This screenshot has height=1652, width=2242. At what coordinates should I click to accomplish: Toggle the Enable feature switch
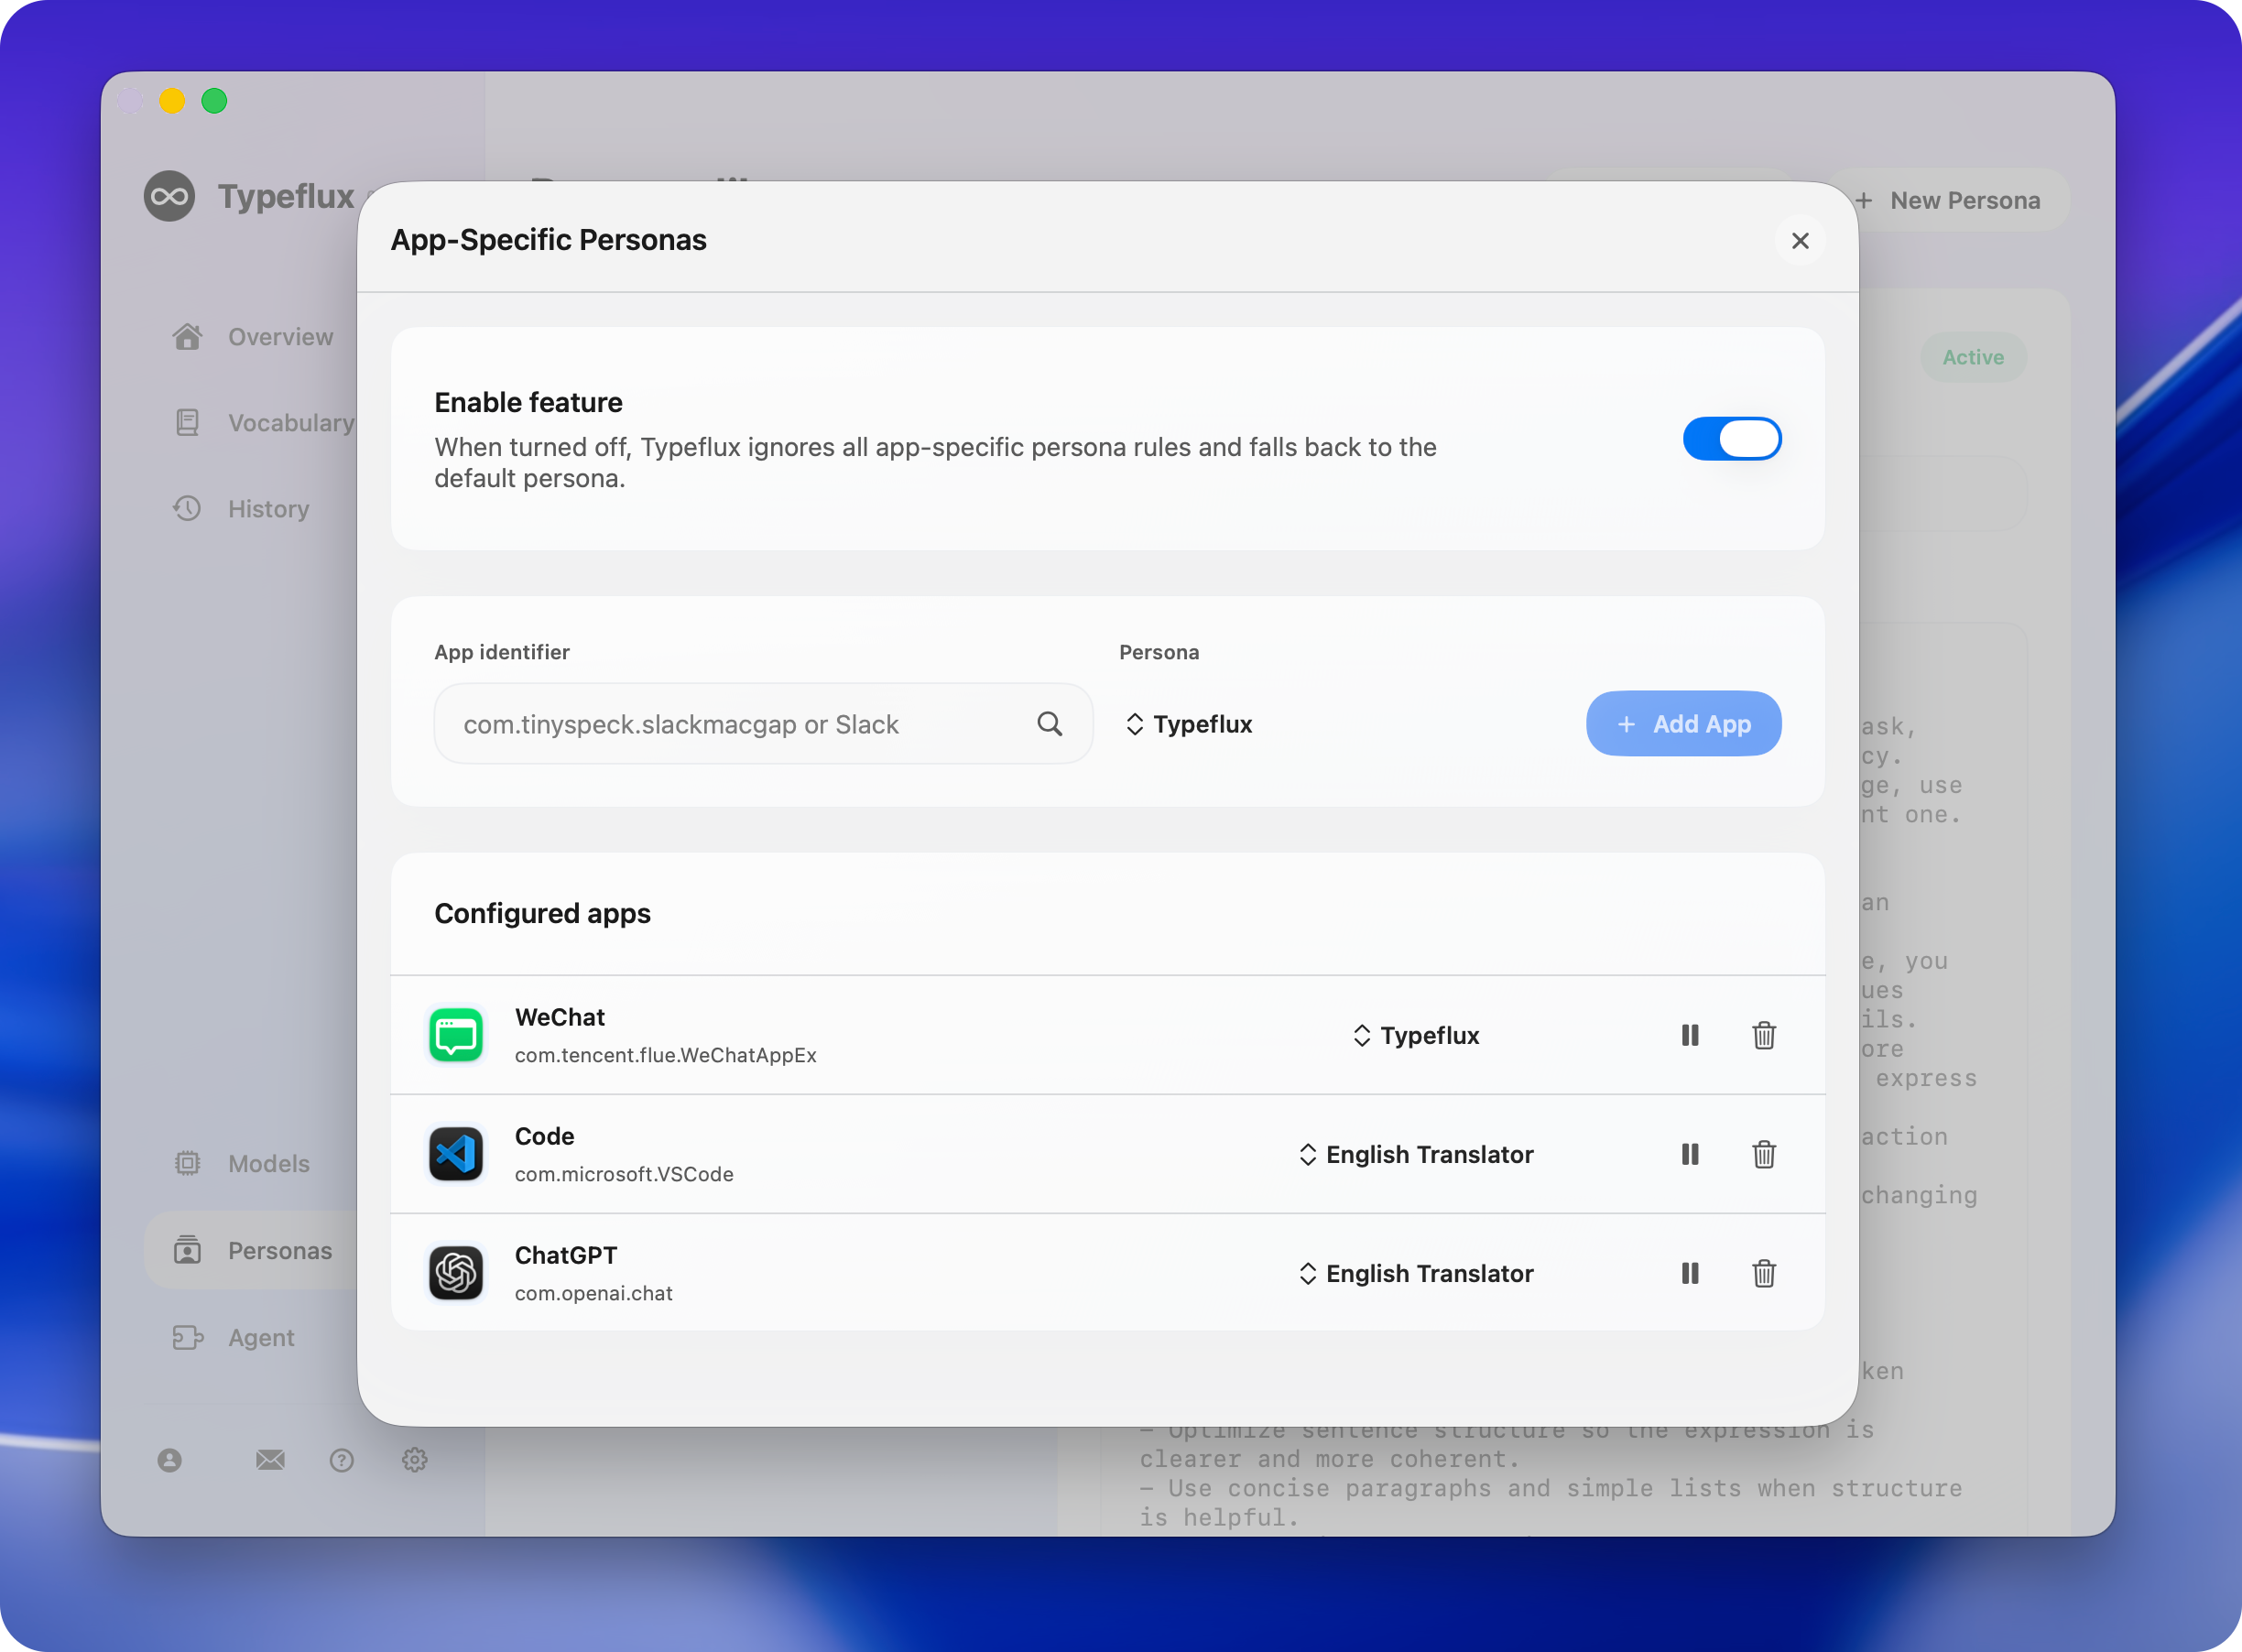(1731, 439)
